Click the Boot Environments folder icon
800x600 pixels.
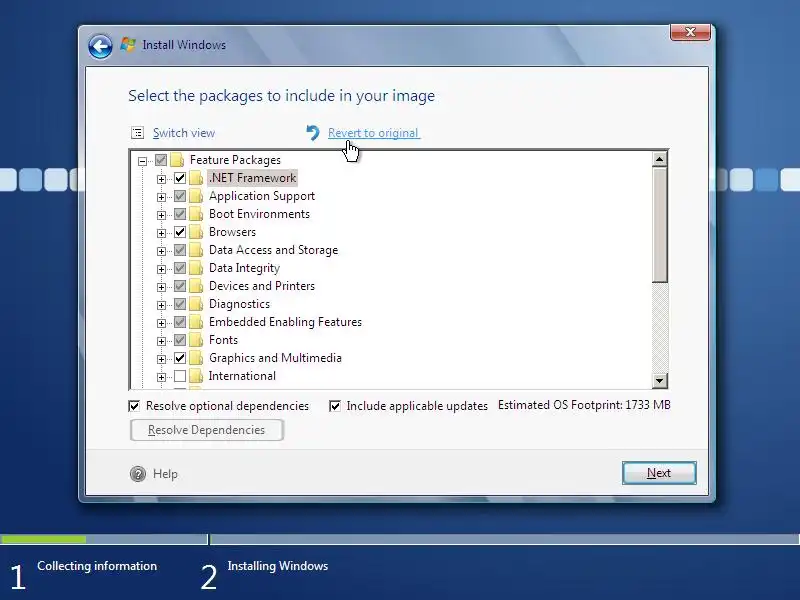[196, 214]
